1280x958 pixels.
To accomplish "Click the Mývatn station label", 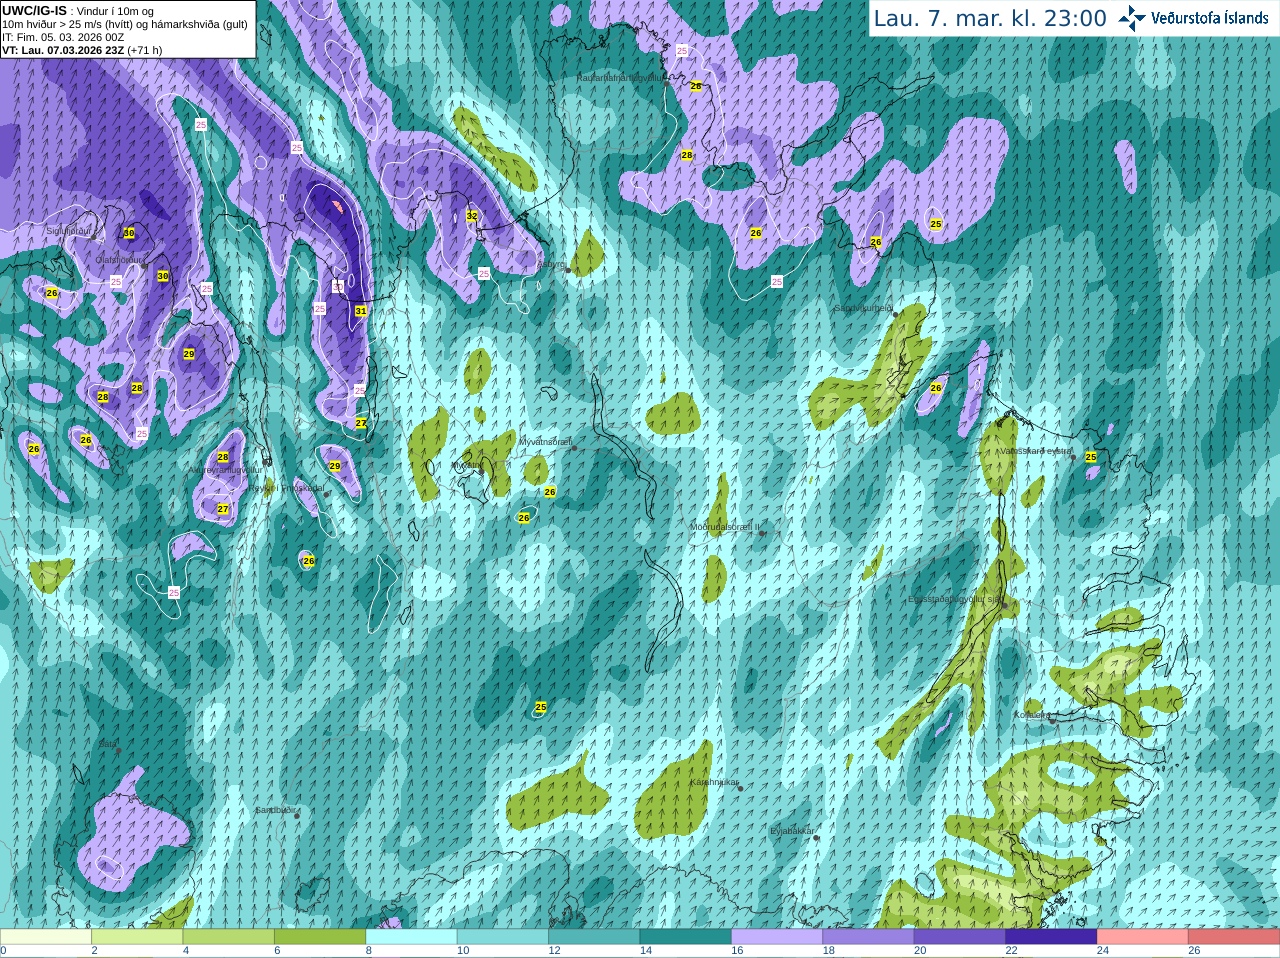I will tap(465, 465).
